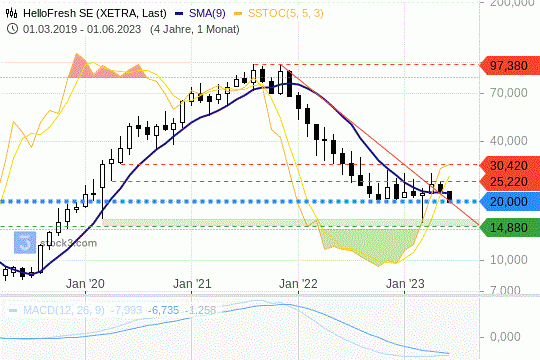540x360 pixels.
Task: Click the 0,000 MACD axis value
Action: coord(505,337)
